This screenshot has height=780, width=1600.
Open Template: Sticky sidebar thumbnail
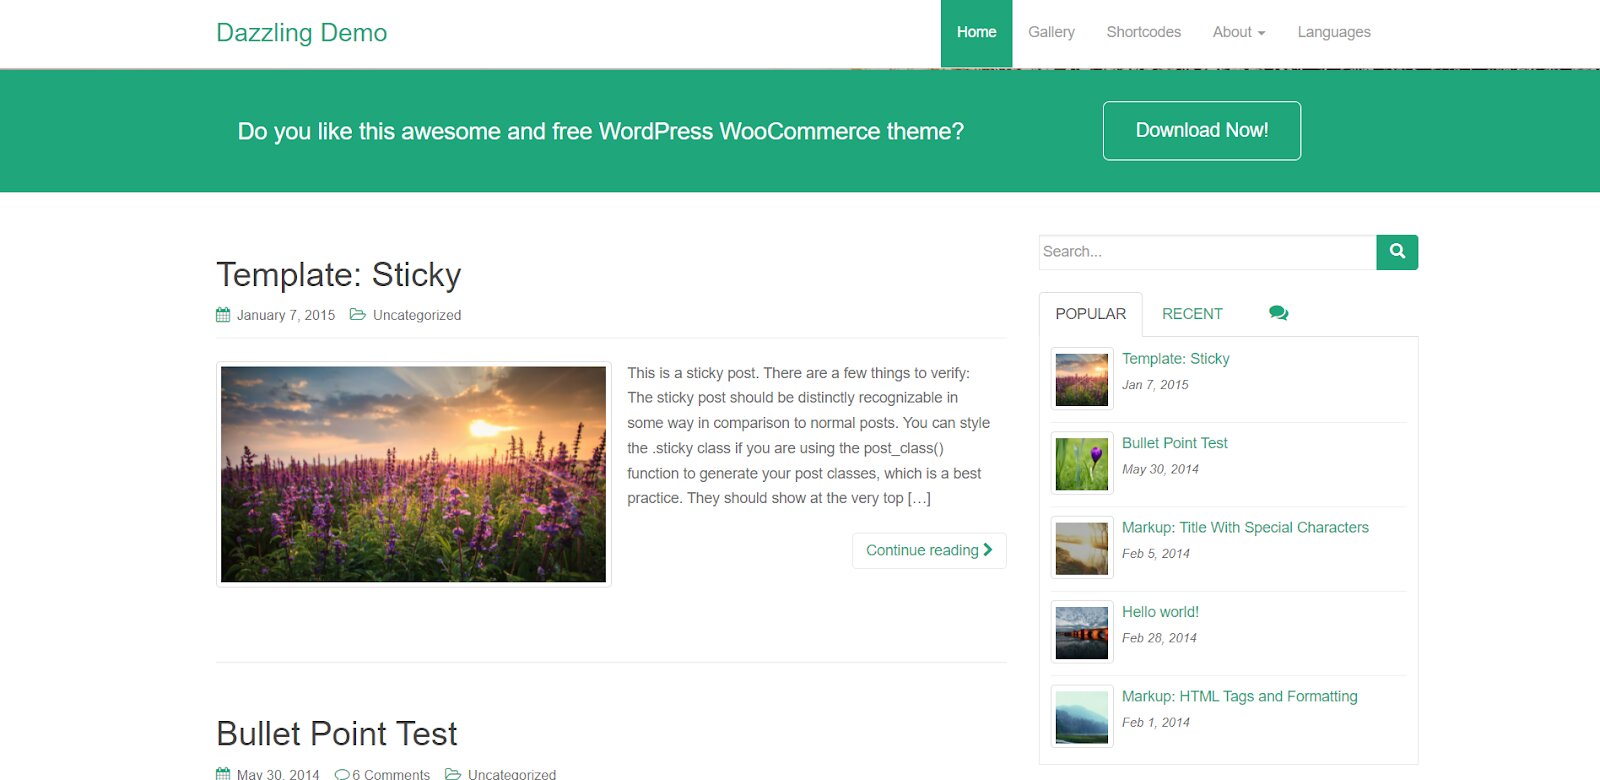click(x=1082, y=379)
